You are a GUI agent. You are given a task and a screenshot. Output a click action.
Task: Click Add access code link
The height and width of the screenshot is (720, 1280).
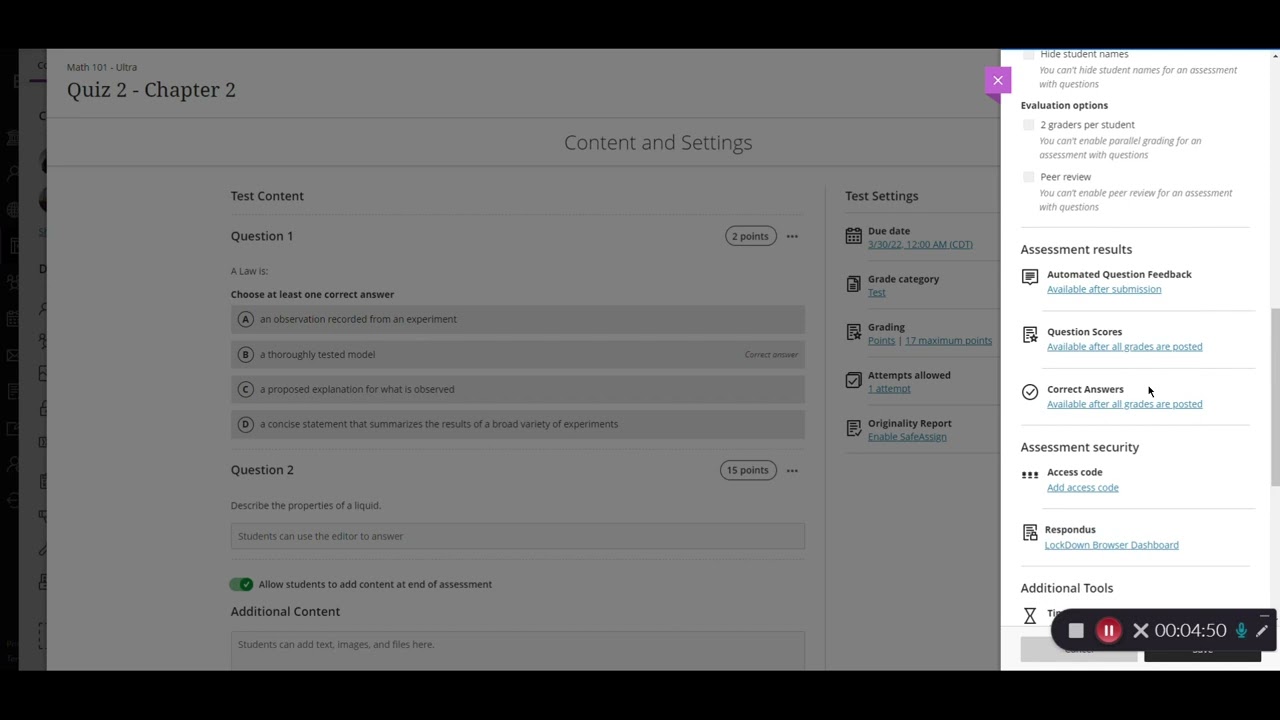point(1082,487)
